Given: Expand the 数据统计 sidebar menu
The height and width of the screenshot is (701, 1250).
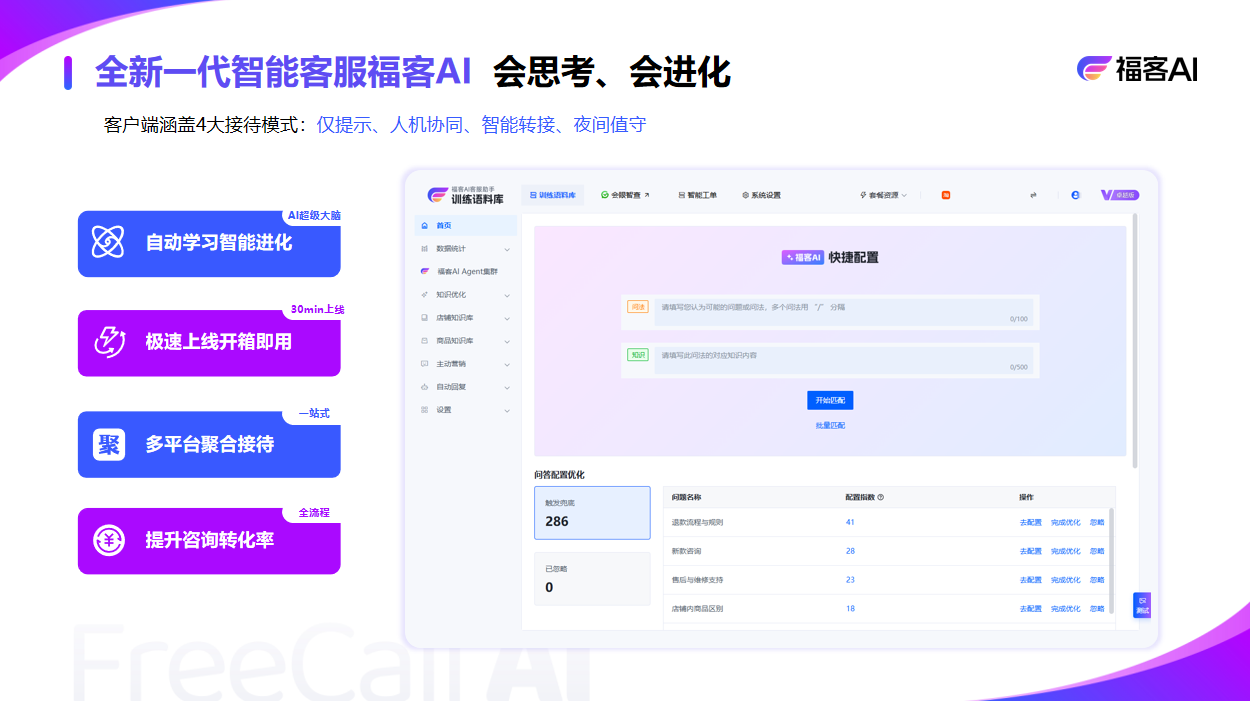Looking at the screenshot, I should click(x=466, y=248).
